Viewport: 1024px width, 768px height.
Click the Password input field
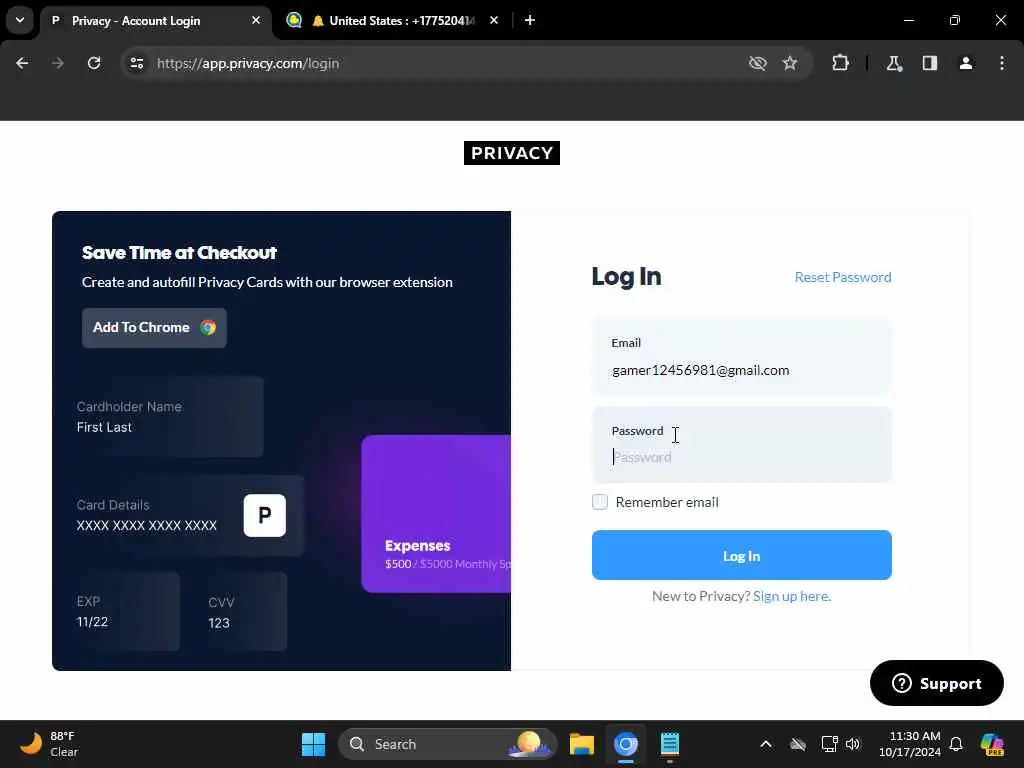(741, 445)
